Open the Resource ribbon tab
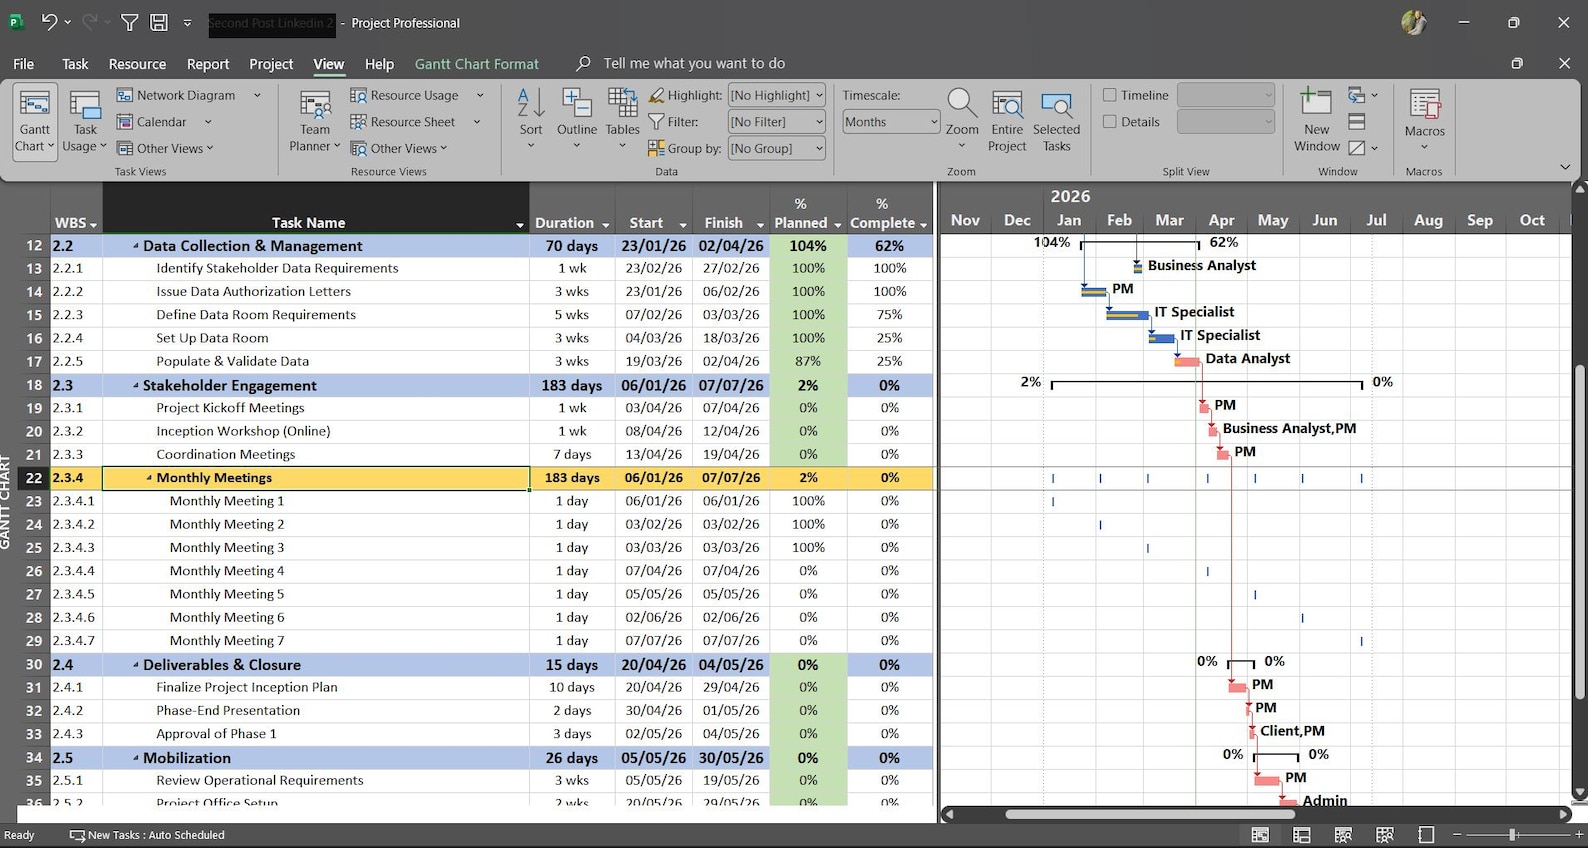 point(137,63)
